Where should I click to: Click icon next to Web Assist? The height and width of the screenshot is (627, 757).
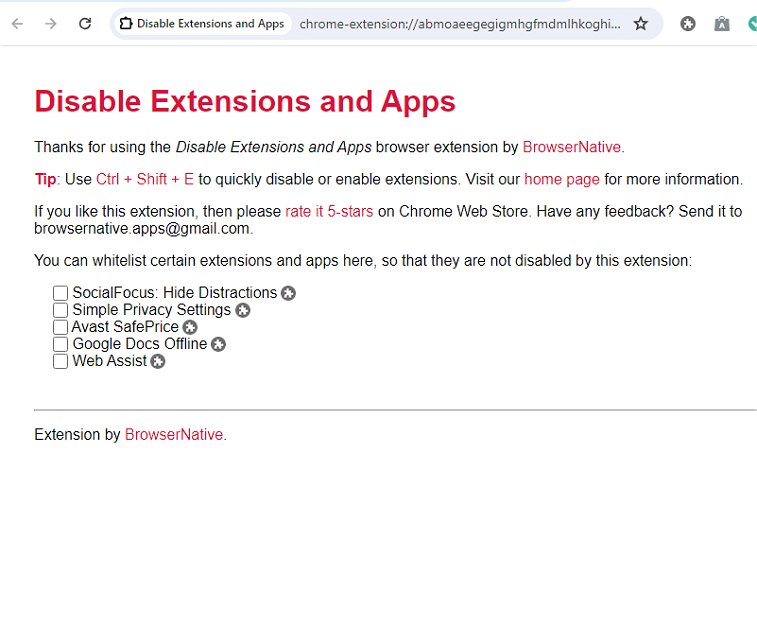click(x=158, y=361)
